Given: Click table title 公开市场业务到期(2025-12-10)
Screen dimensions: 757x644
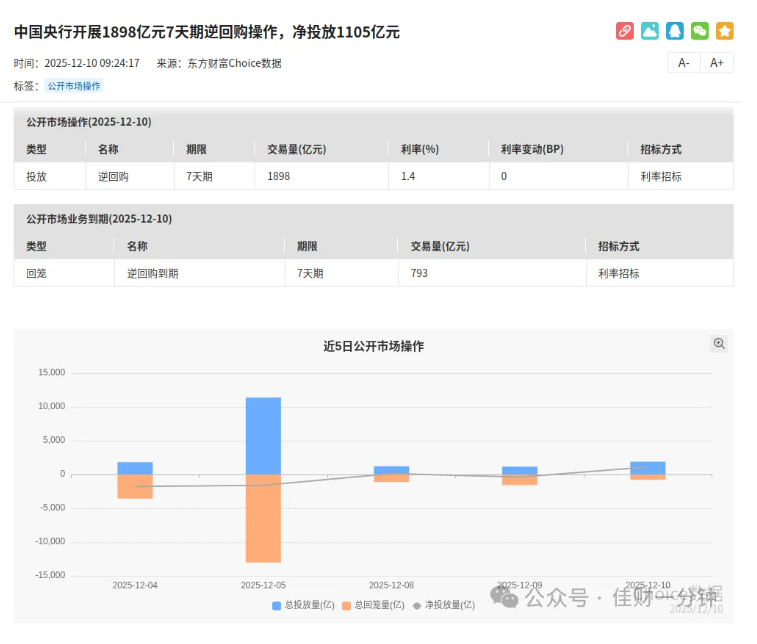Looking at the screenshot, I should pos(99,219).
